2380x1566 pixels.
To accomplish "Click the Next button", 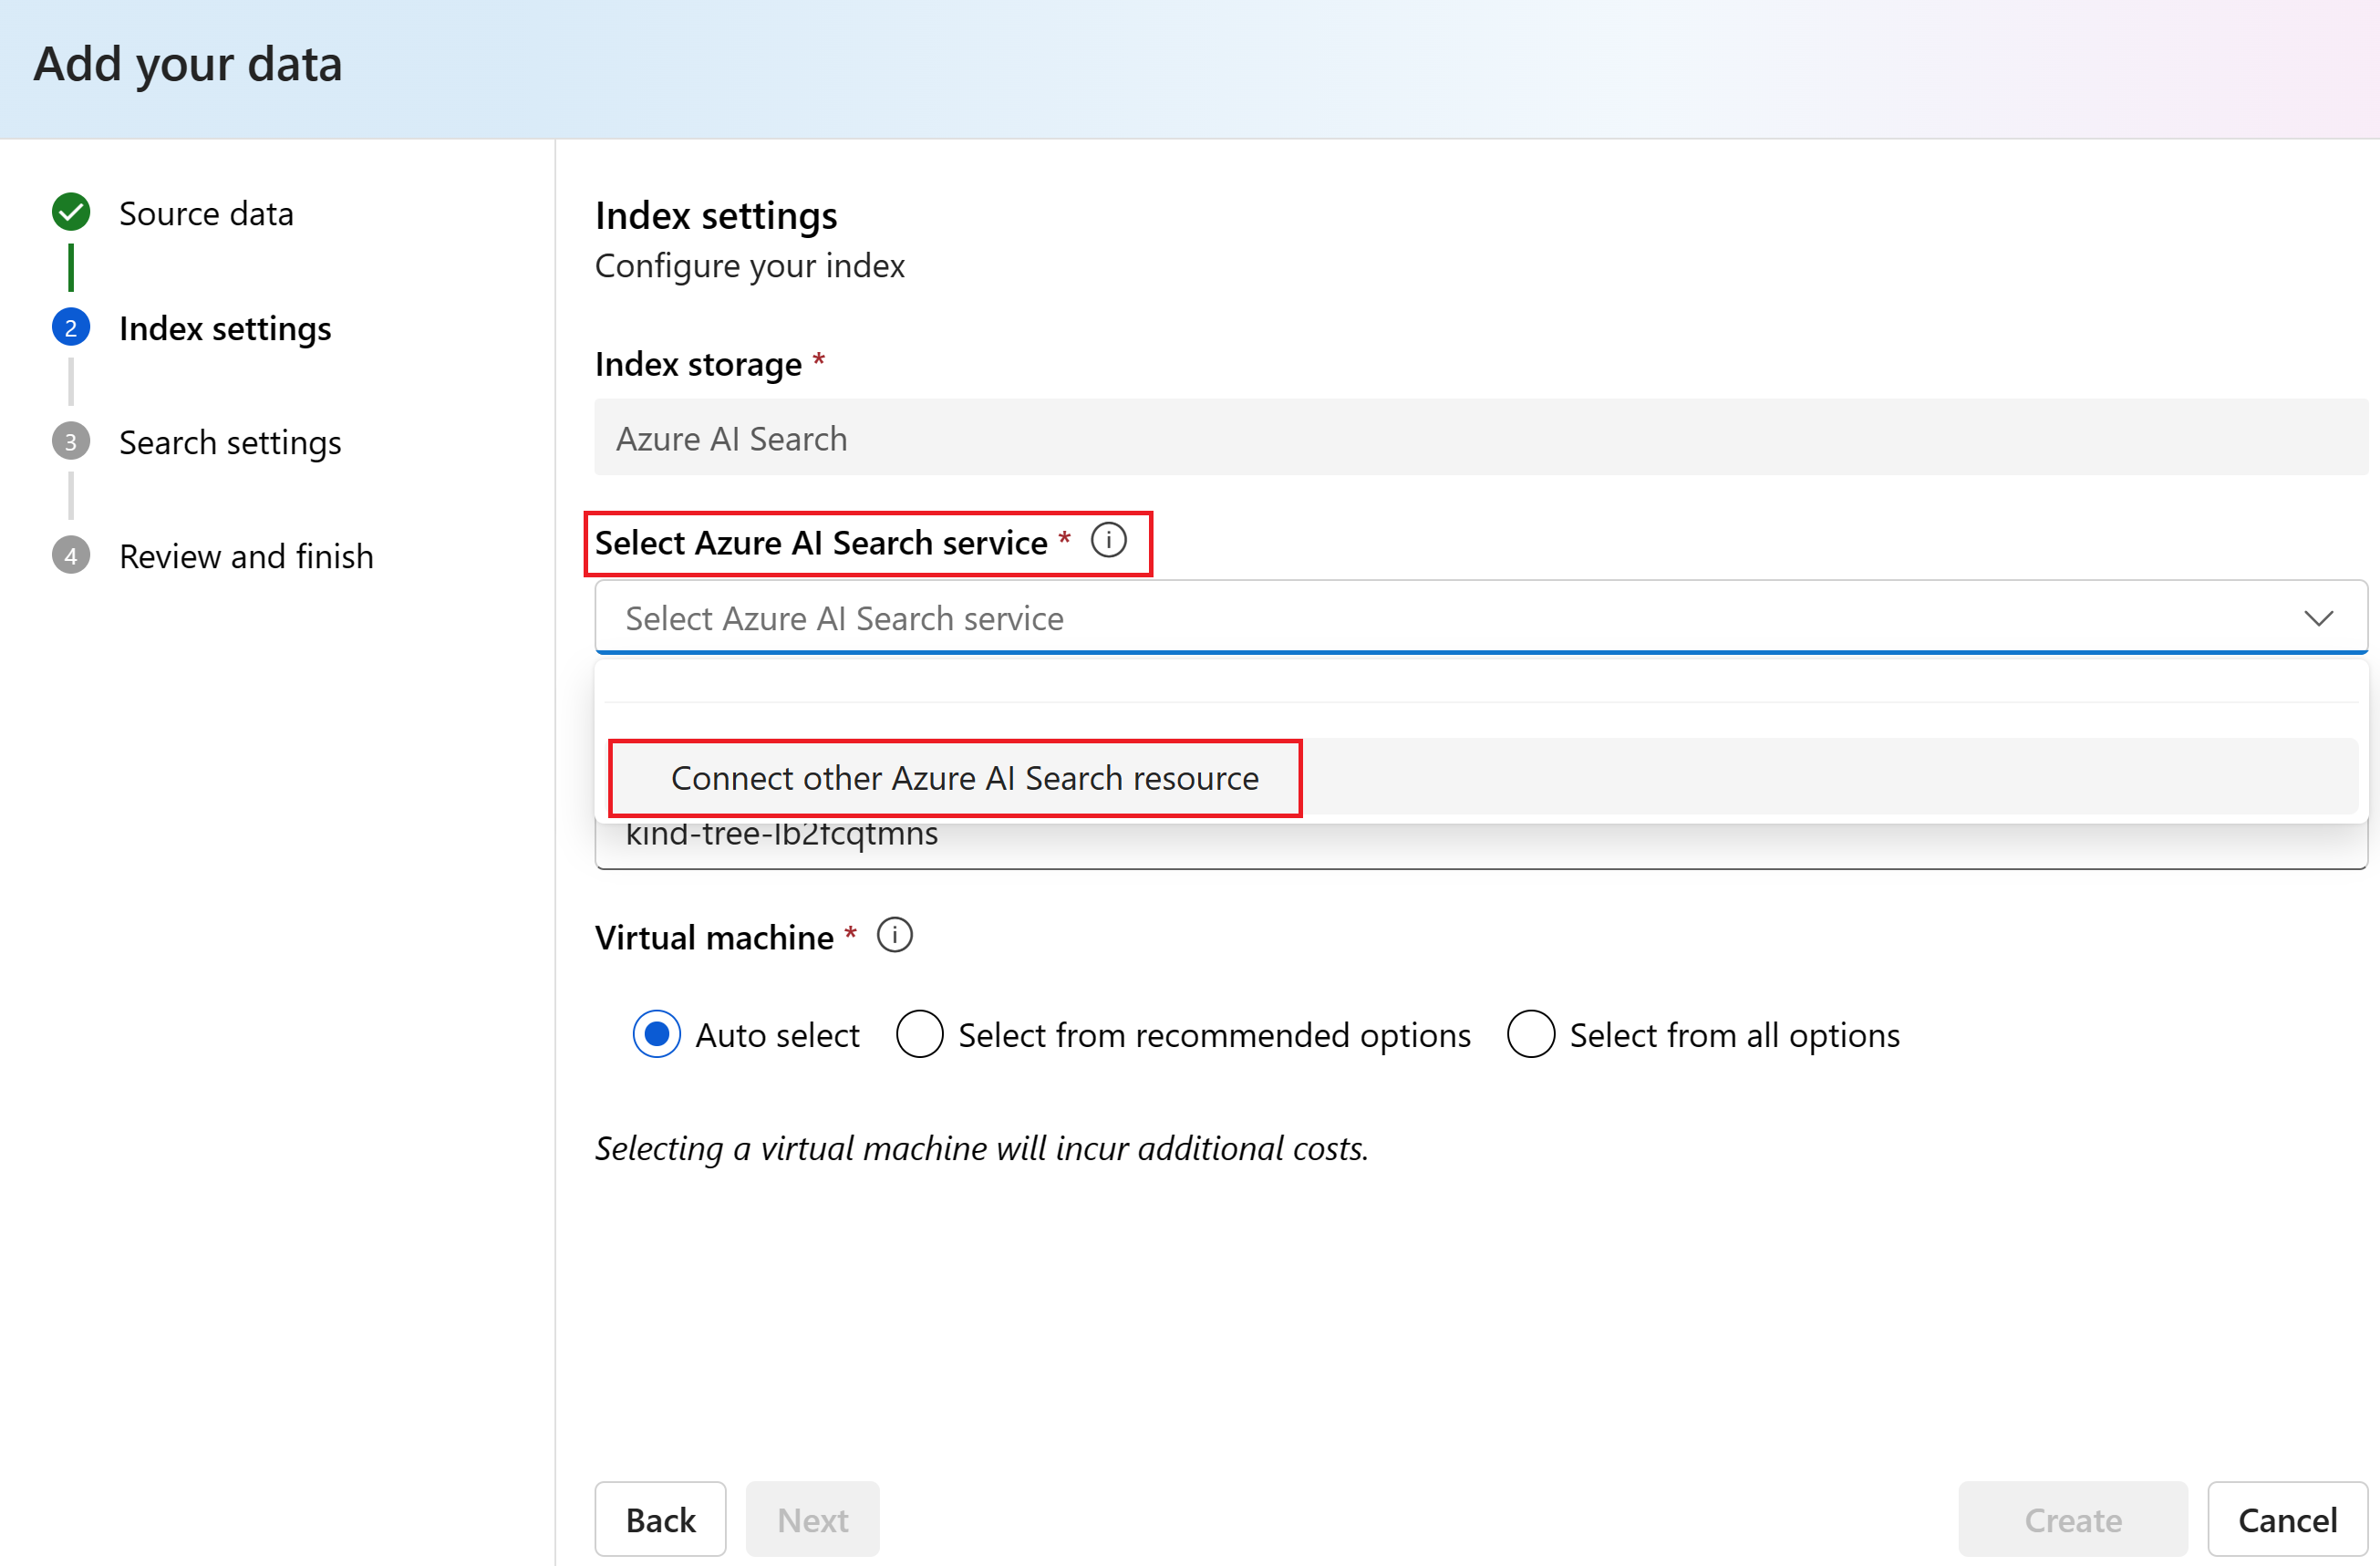I will point(813,1519).
